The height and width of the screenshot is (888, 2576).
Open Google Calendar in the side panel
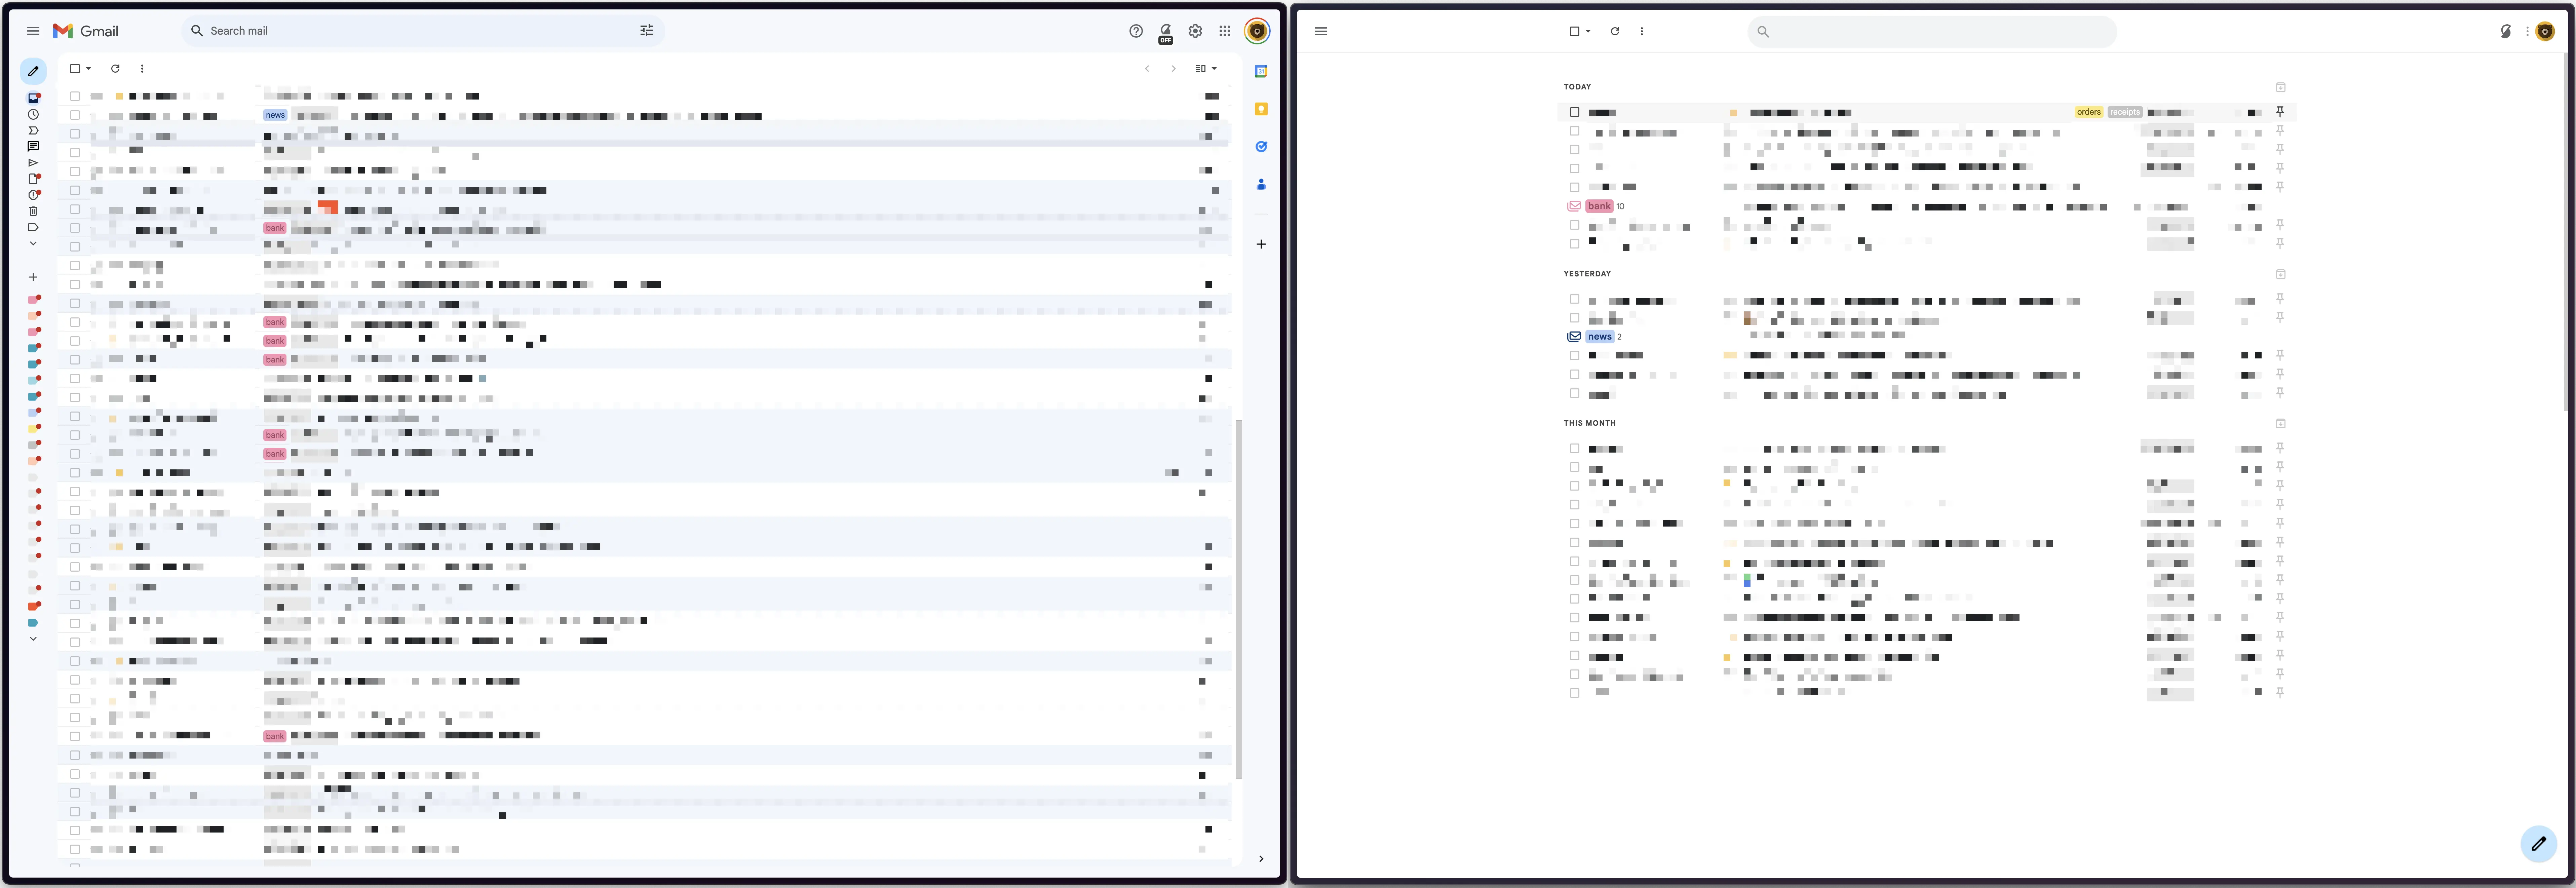tap(1261, 71)
